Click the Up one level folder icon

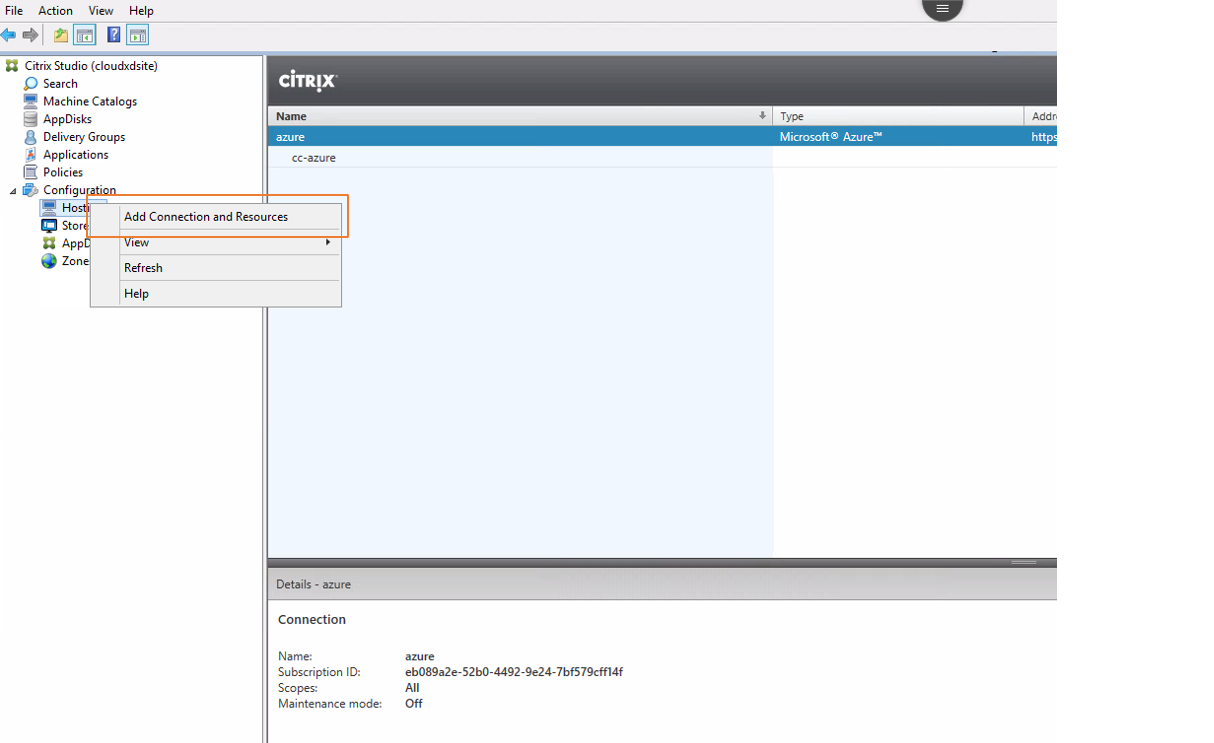click(x=61, y=35)
